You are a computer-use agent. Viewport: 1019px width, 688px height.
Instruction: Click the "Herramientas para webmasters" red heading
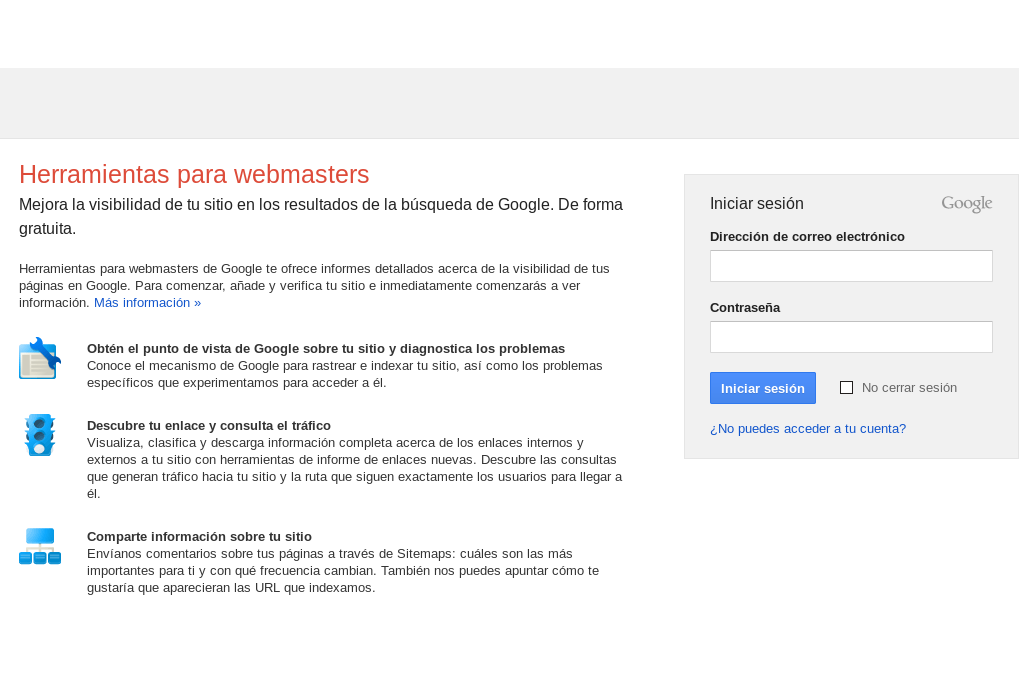(194, 174)
